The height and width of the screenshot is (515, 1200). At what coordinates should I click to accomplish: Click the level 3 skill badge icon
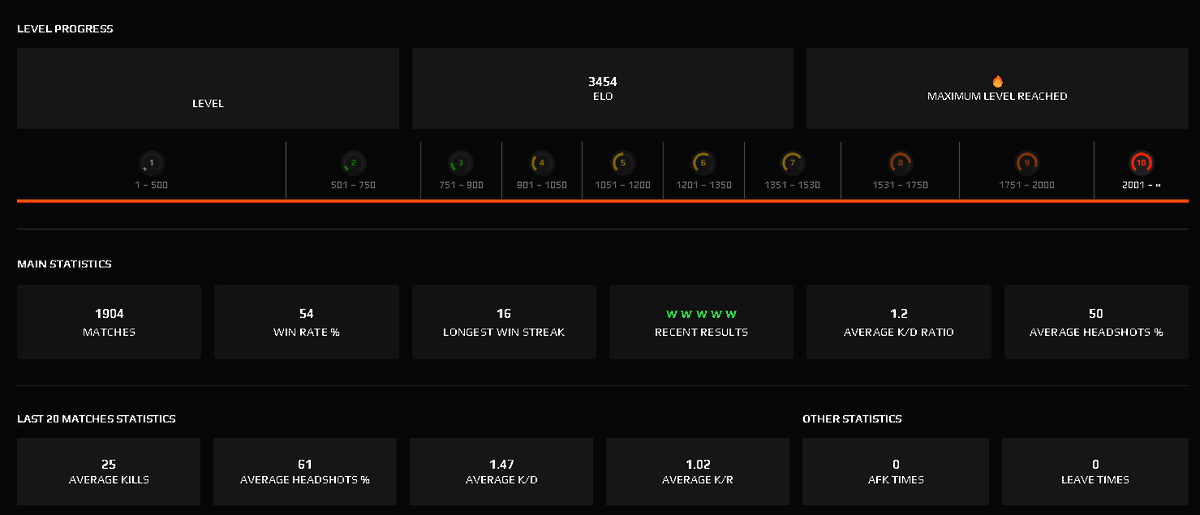[460, 162]
